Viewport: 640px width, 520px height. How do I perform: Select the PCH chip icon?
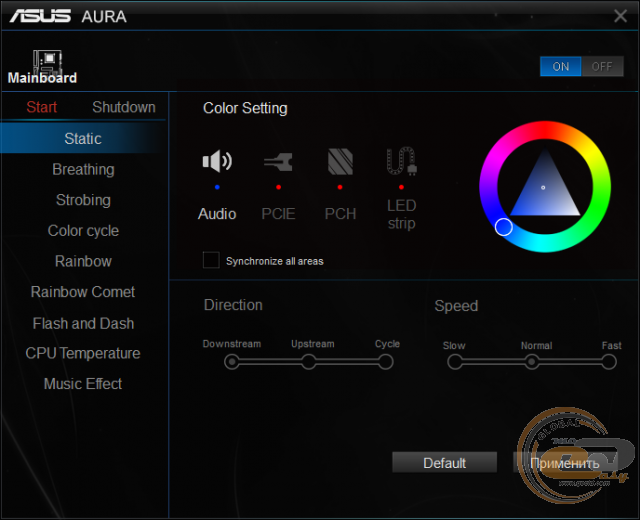340,162
